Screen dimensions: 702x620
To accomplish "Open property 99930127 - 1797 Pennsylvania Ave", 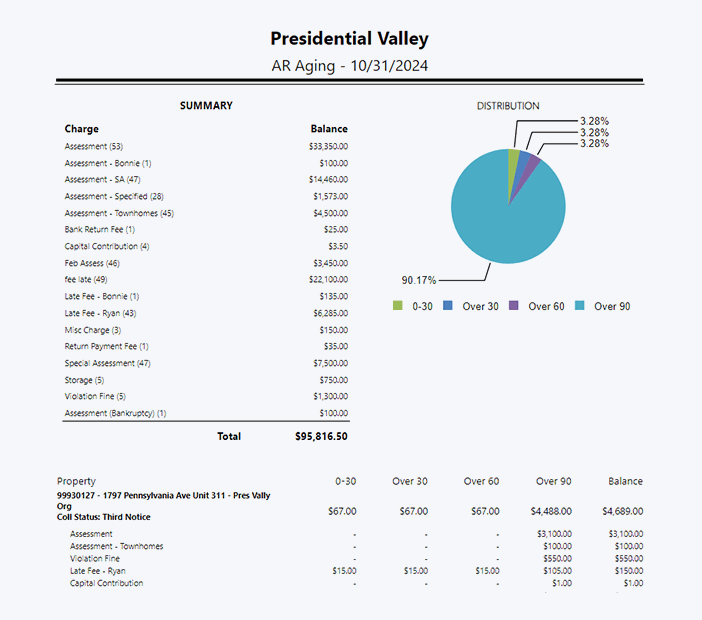I will (x=163, y=495).
